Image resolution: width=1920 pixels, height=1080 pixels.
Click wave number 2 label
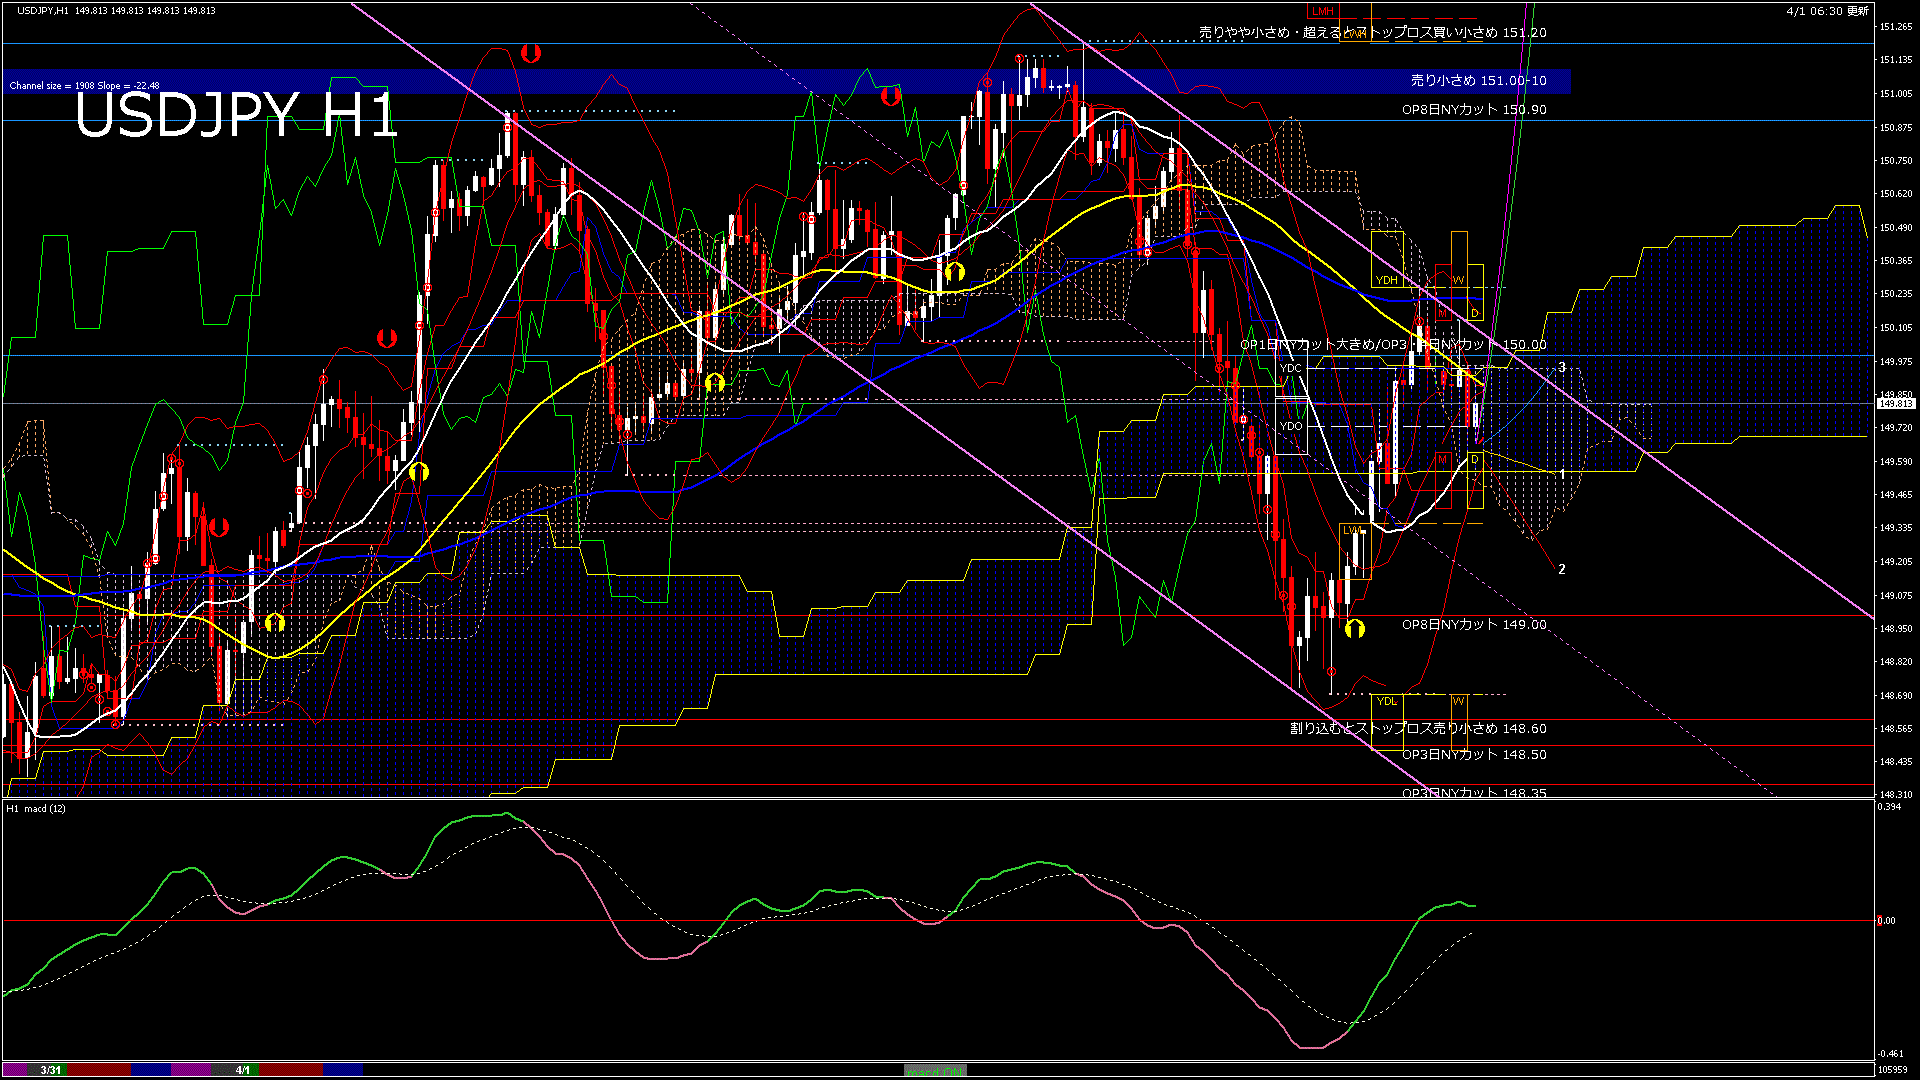tap(1562, 569)
